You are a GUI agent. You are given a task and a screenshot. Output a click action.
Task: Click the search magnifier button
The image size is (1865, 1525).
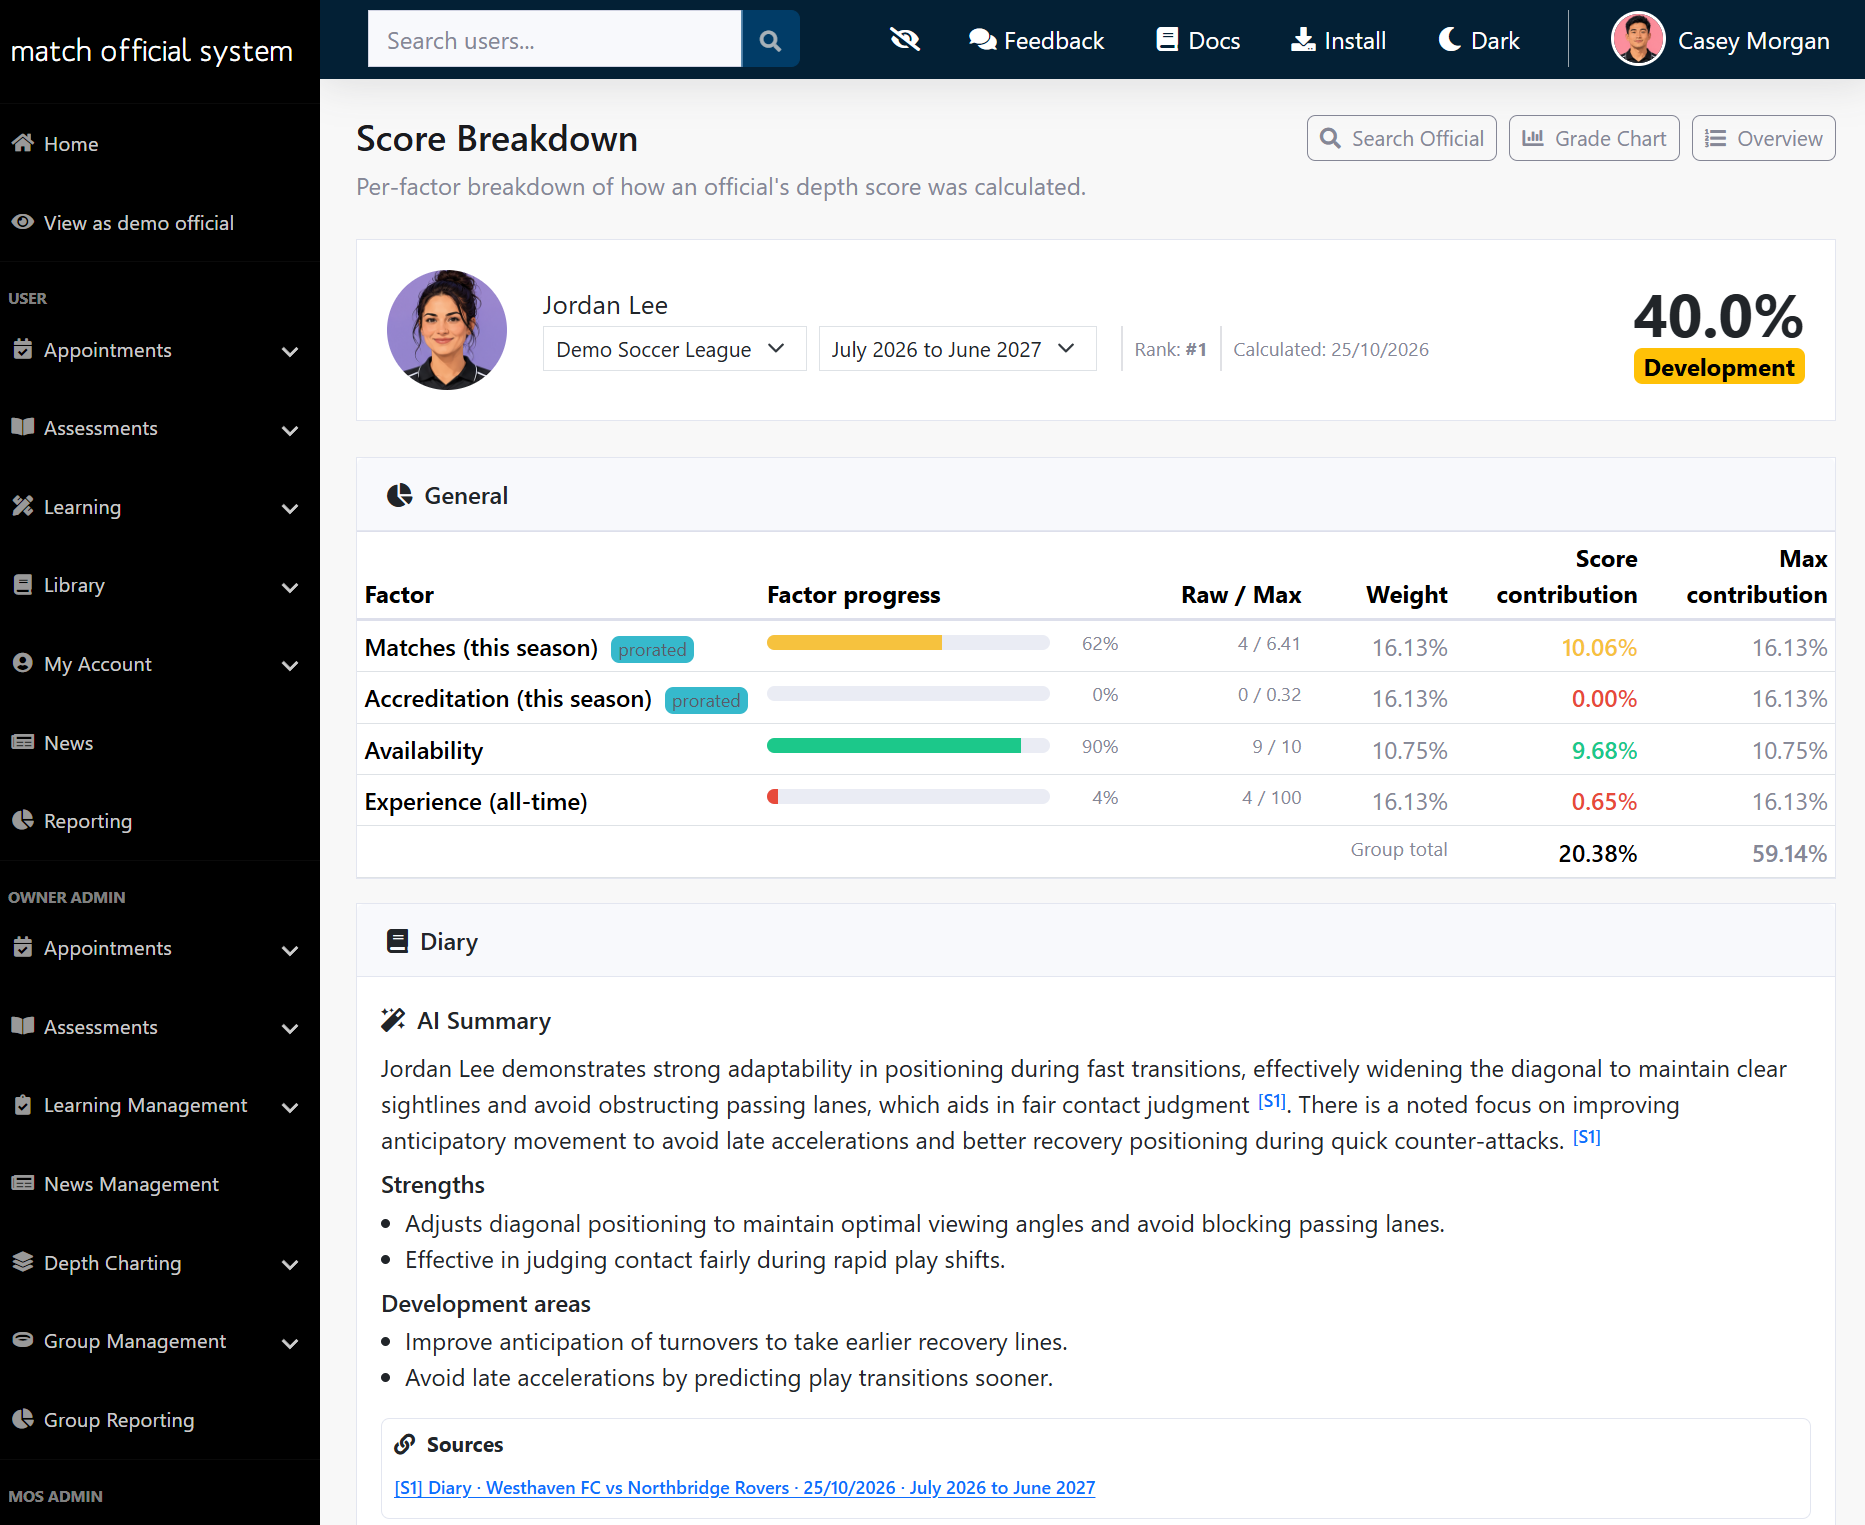[770, 40]
